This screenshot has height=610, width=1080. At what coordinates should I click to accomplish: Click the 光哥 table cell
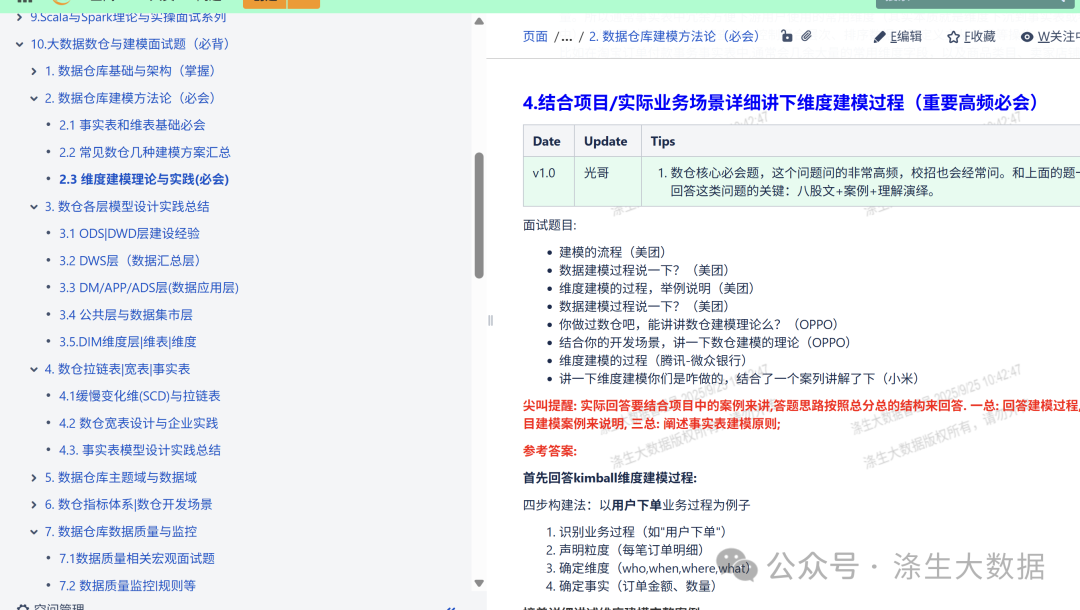click(x=608, y=182)
